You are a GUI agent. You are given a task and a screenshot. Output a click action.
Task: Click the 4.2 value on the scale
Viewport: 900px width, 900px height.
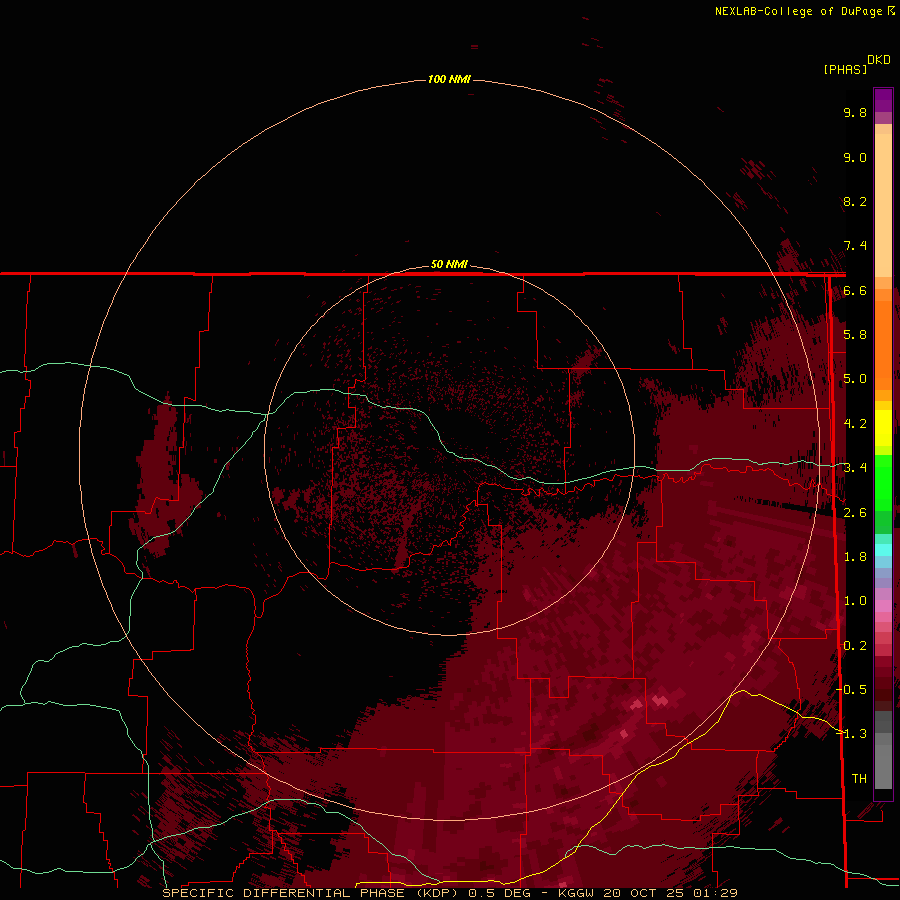(855, 424)
